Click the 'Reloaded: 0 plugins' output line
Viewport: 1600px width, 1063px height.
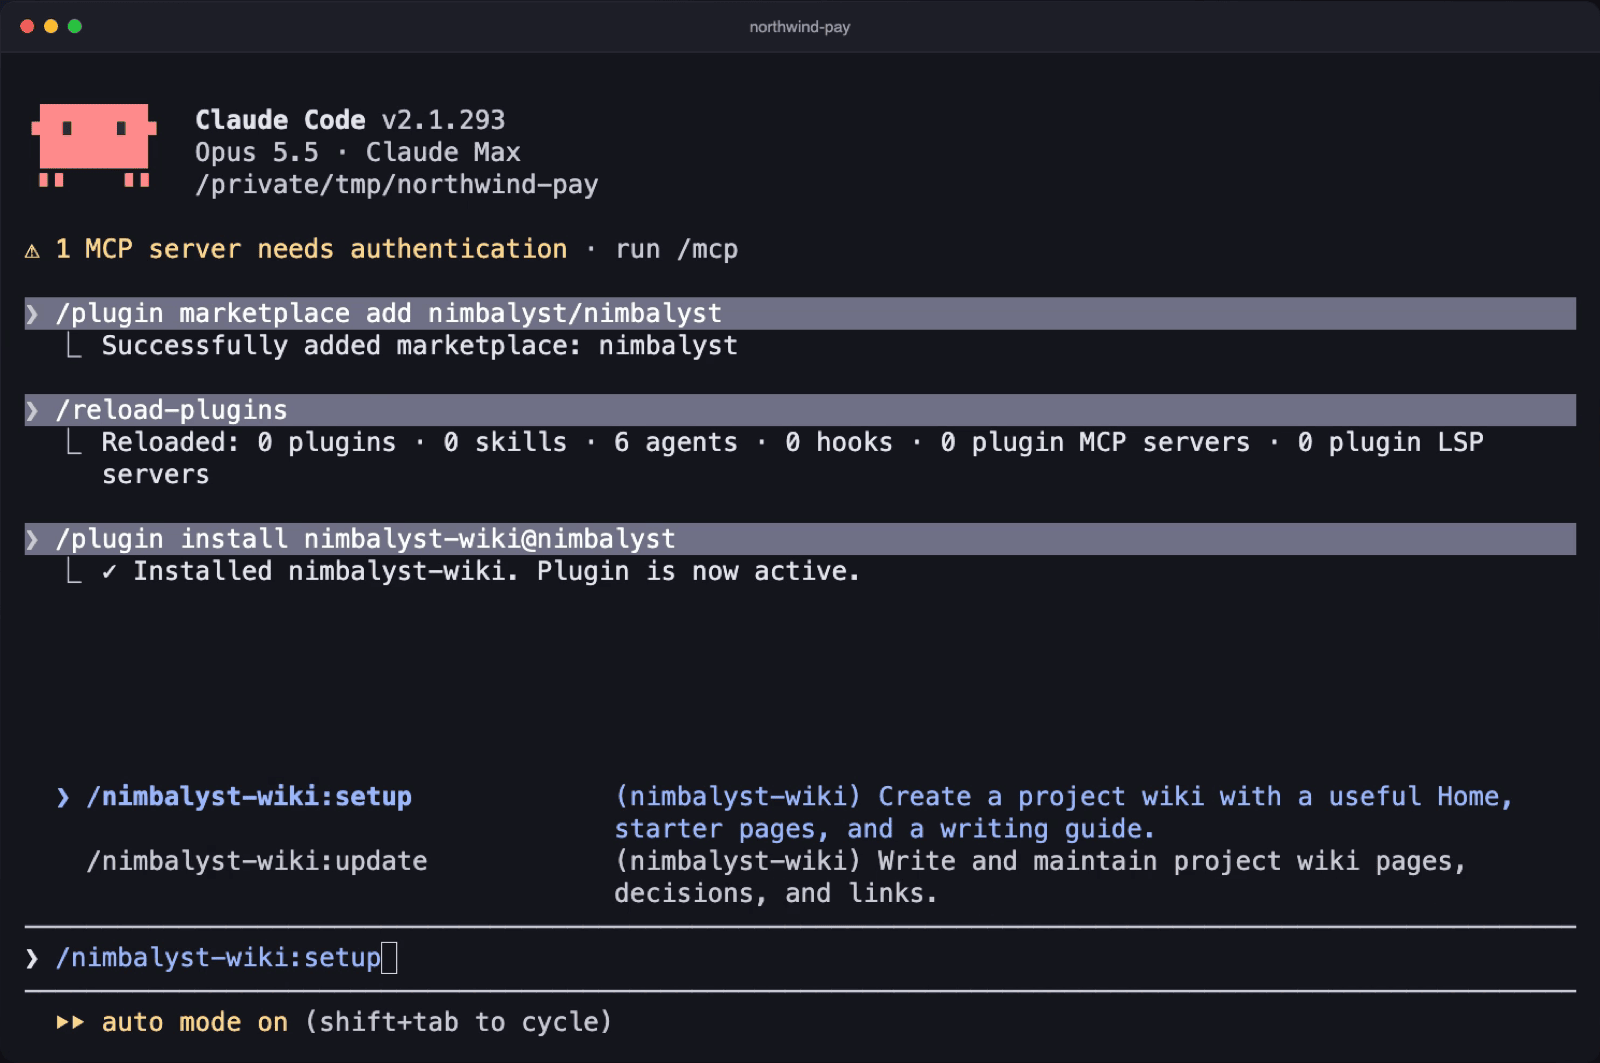pyautogui.click(x=792, y=458)
